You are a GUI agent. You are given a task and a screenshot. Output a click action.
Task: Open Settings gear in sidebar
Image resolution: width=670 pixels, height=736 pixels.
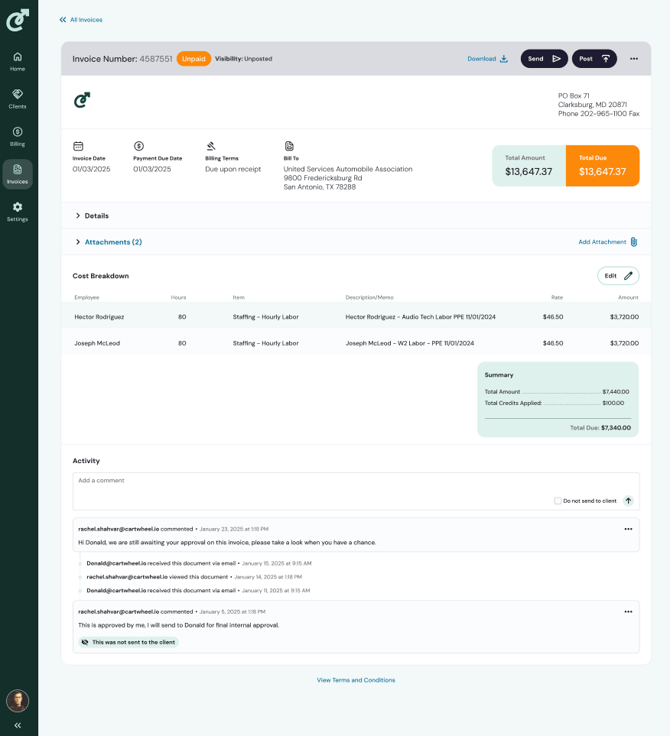coord(17,211)
